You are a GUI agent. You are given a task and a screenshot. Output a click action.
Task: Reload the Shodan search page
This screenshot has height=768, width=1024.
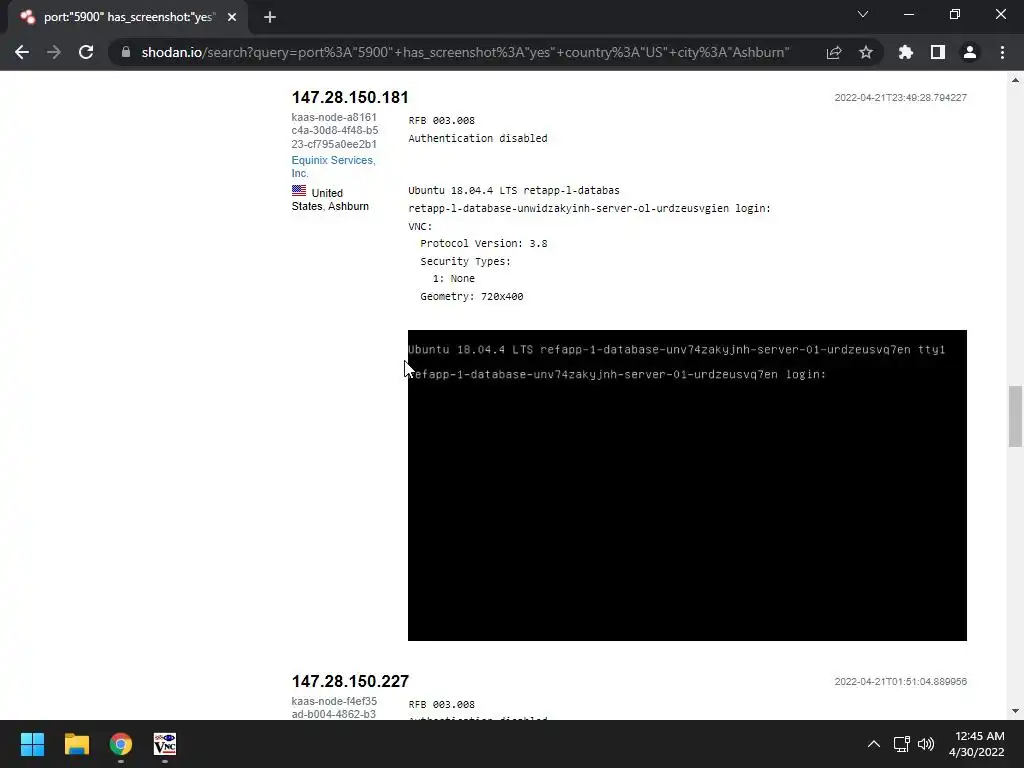[x=86, y=52]
